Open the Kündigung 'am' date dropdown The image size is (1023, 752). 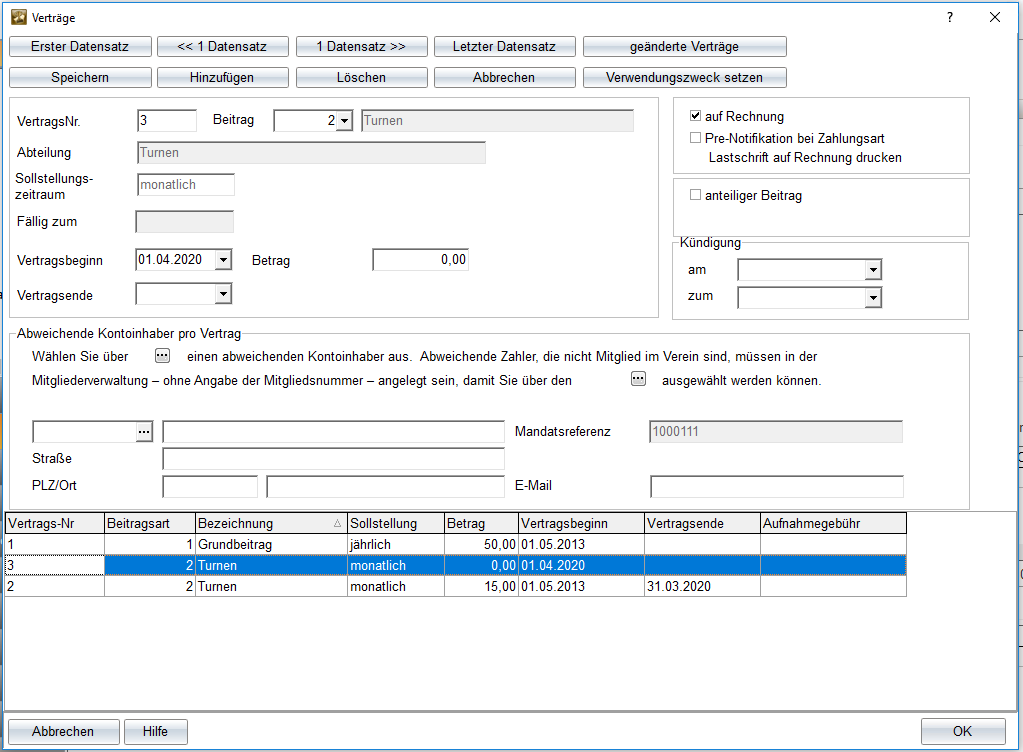pyautogui.click(x=873, y=271)
